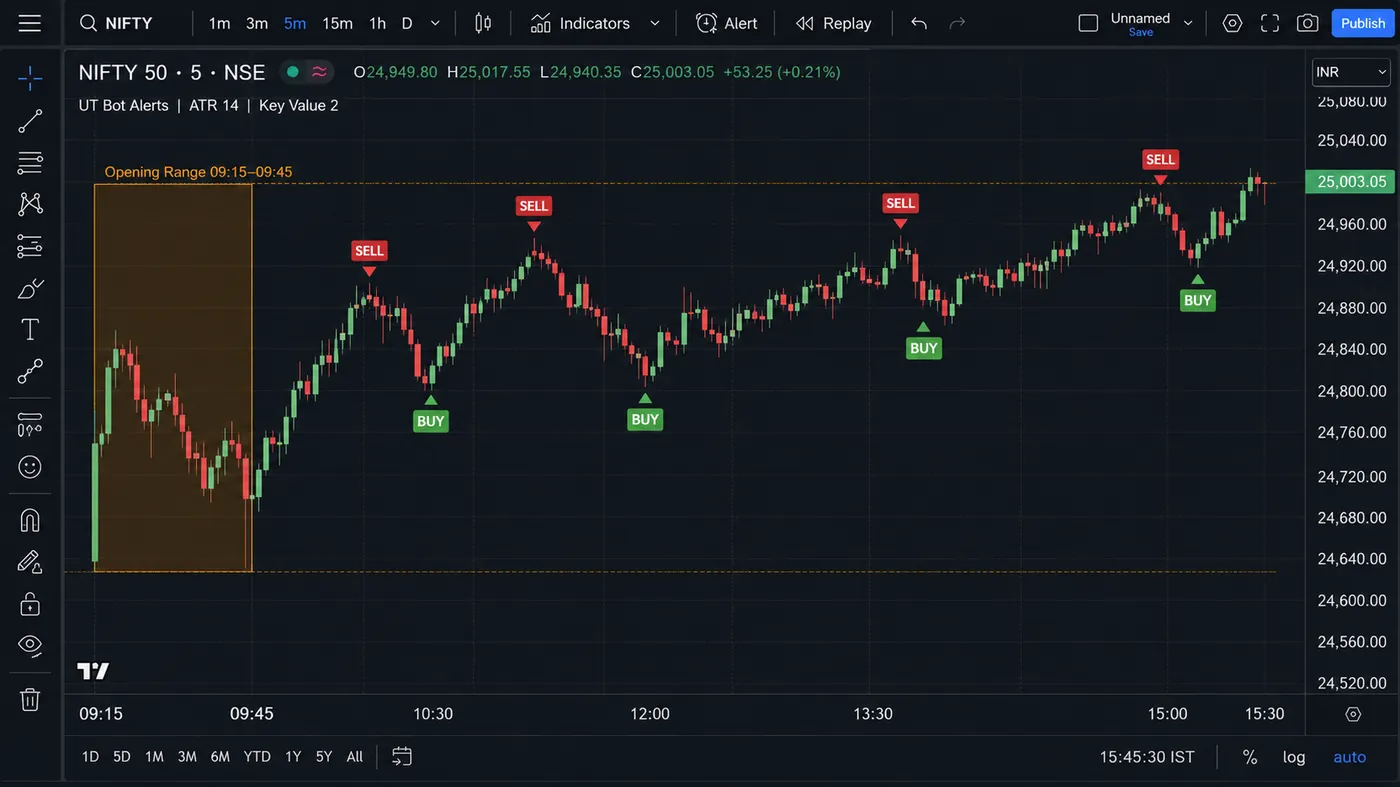Open the candlestick chart type selector

(x=483, y=23)
